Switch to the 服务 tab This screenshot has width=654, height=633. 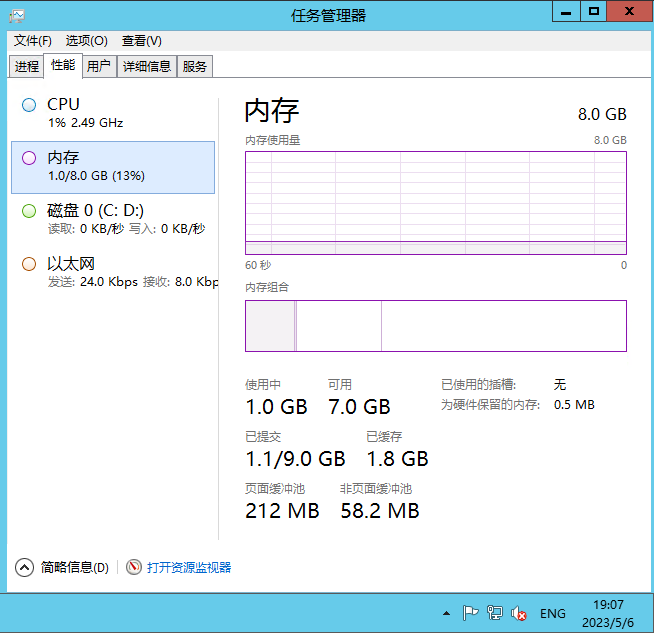tap(195, 66)
